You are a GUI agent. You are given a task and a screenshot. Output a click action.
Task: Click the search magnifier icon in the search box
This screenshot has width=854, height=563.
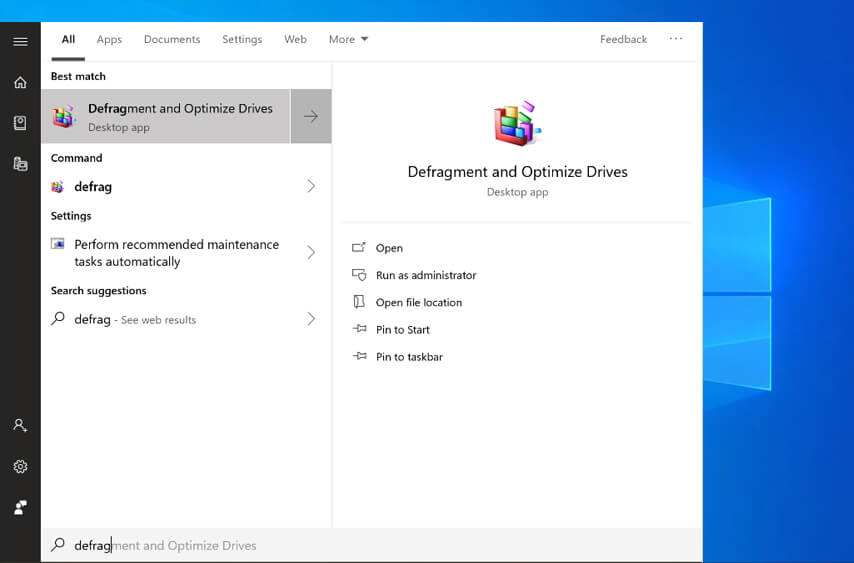(x=58, y=544)
